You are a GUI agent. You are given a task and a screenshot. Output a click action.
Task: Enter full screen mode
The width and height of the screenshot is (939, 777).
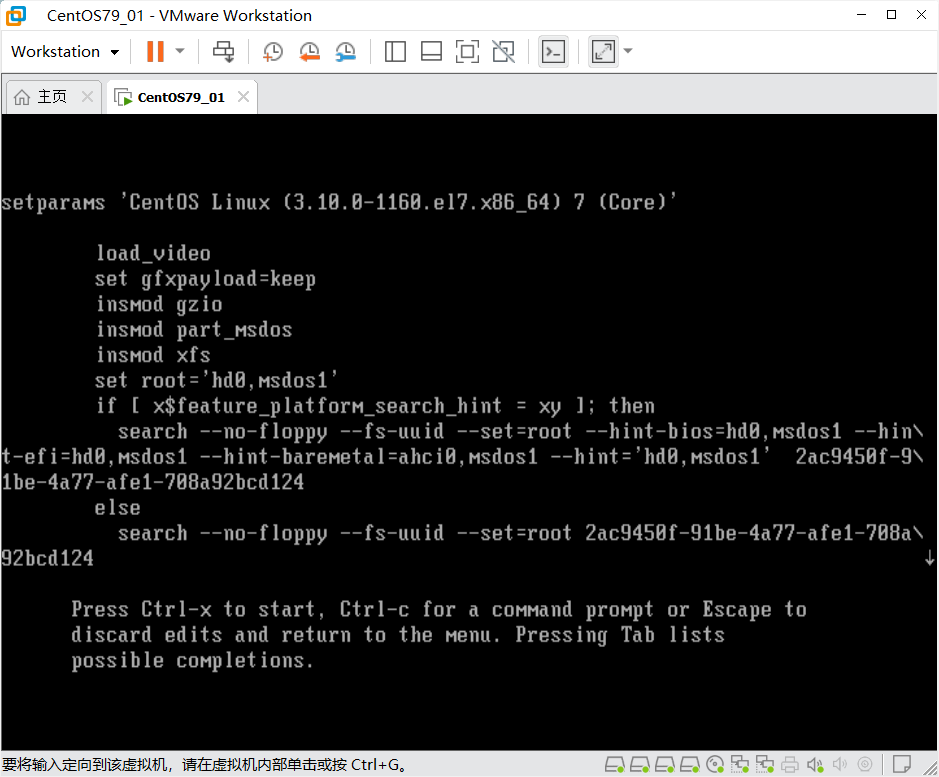click(x=467, y=52)
